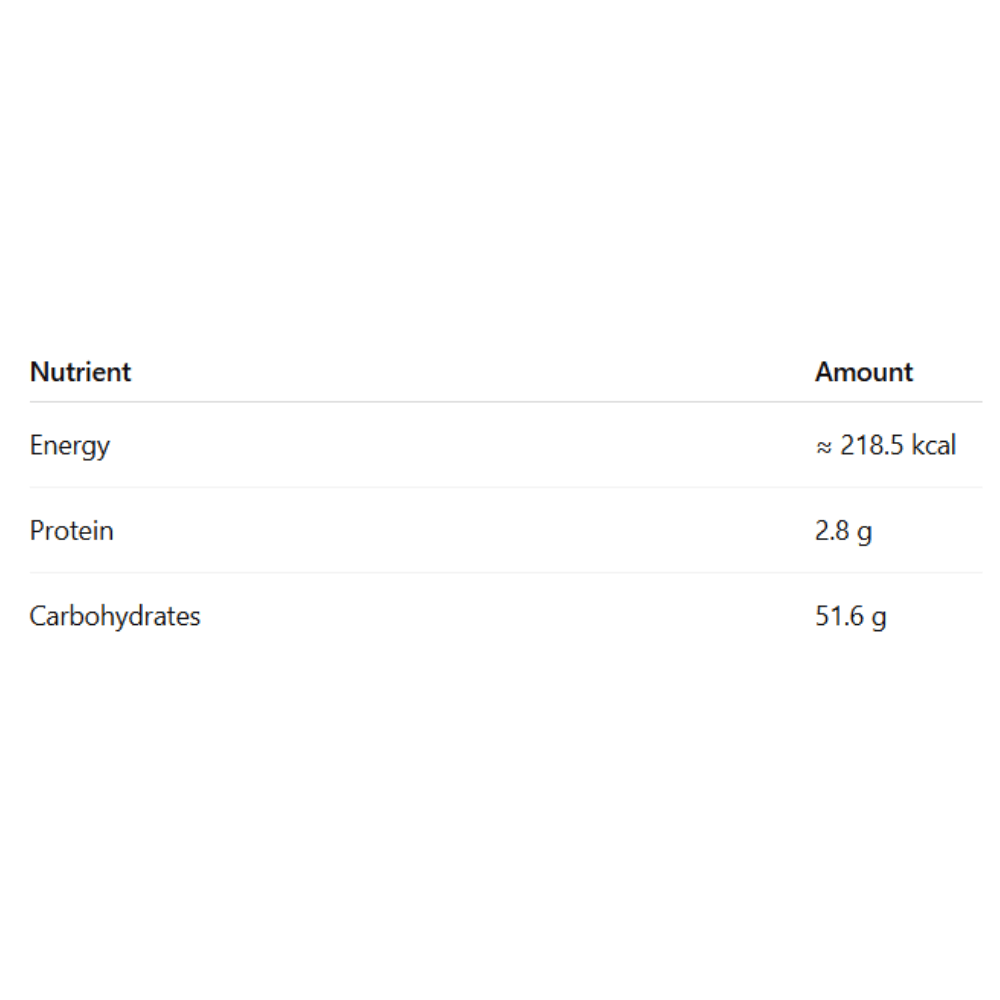This screenshot has width=1000, height=1000.
Task: Click the number "2.8" in Protein row
Action: (x=832, y=530)
